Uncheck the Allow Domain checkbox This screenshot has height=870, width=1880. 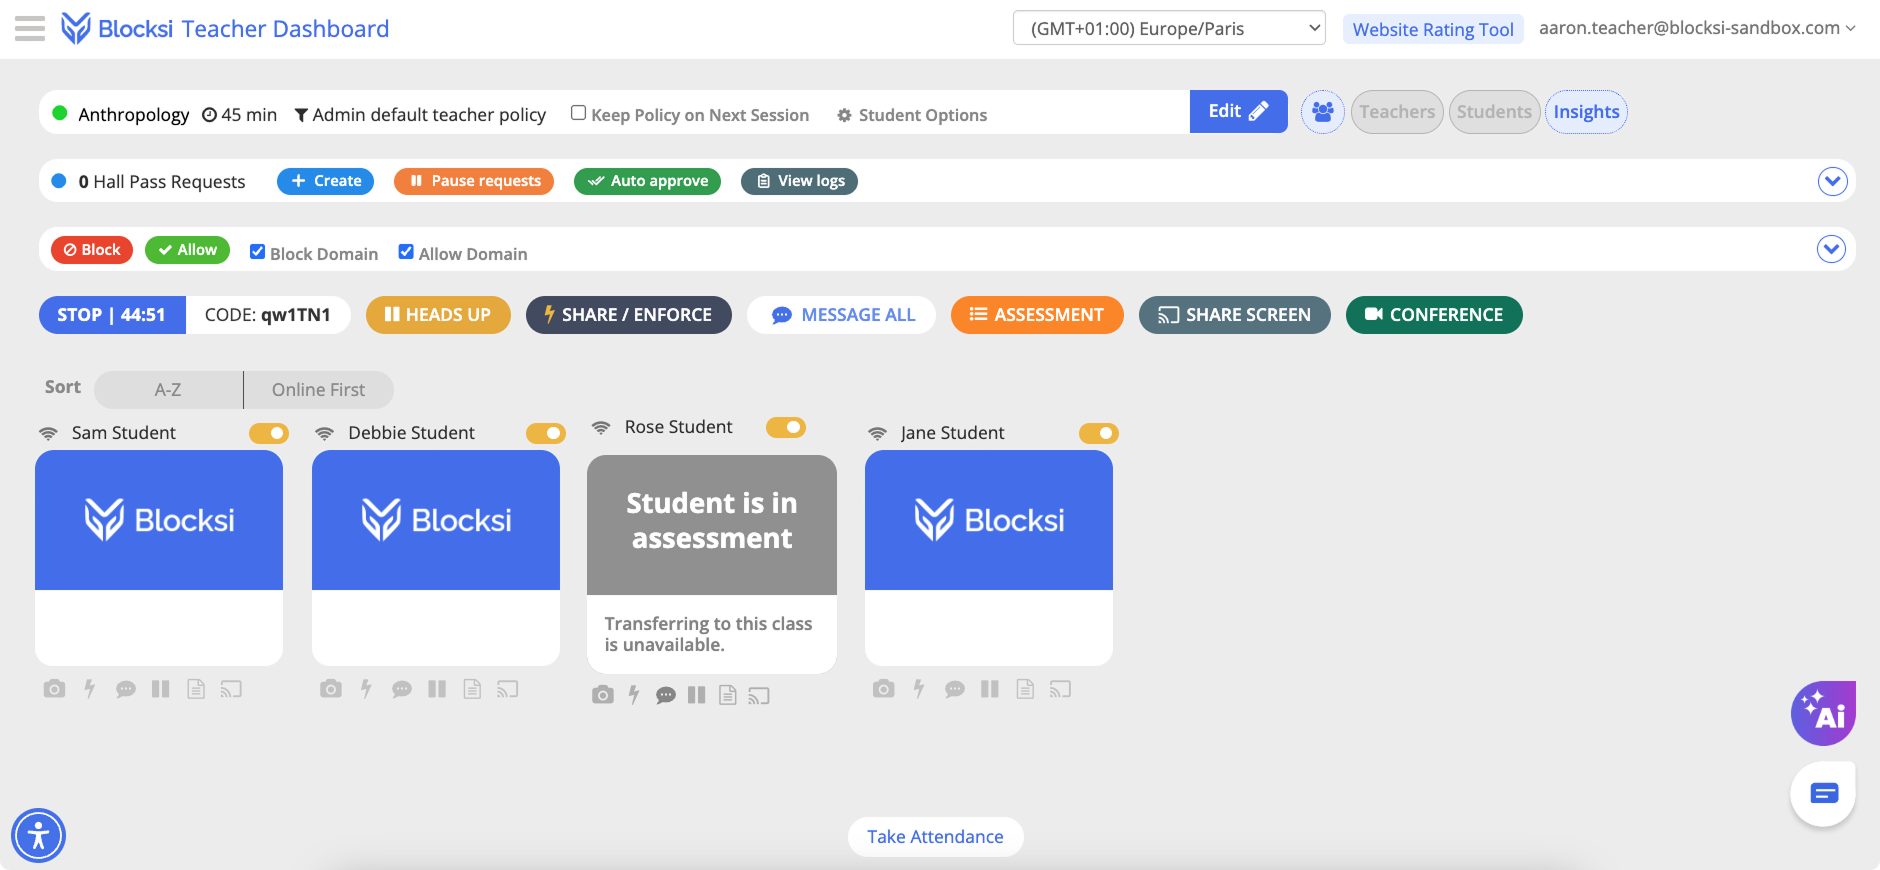[406, 252]
